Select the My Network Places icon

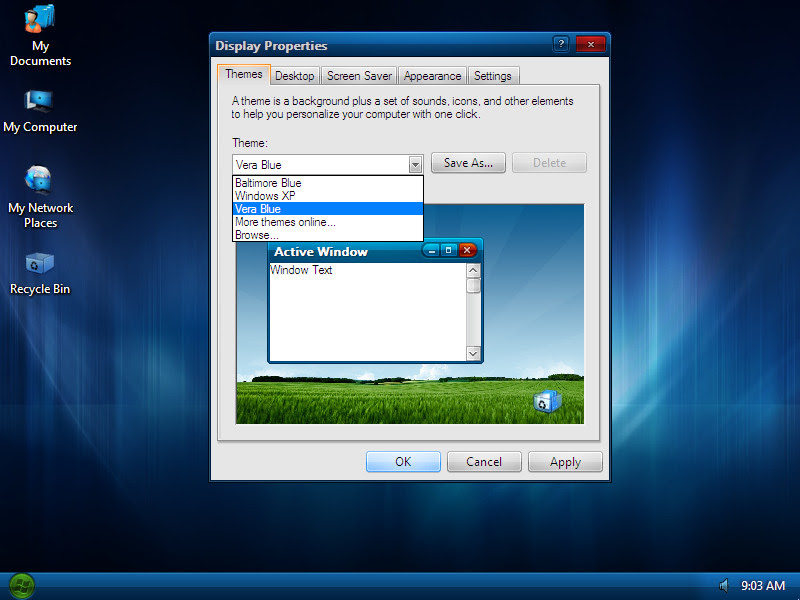coord(40,197)
